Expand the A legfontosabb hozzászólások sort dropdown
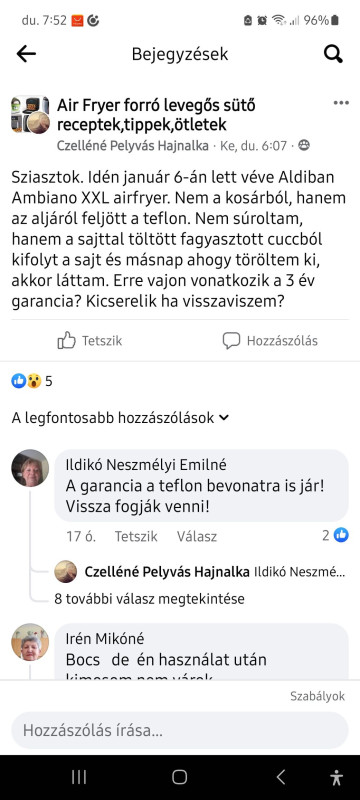This screenshot has height=800, width=360. point(120,418)
